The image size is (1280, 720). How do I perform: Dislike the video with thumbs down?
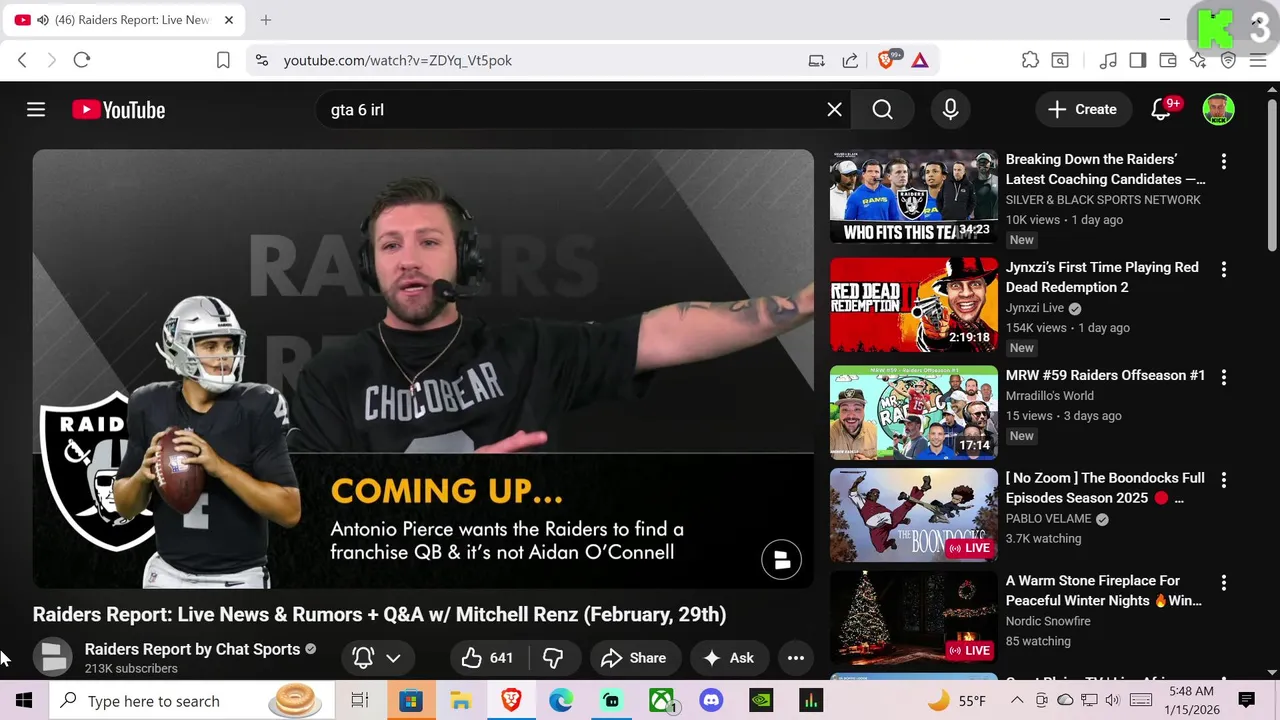pos(553,658)
